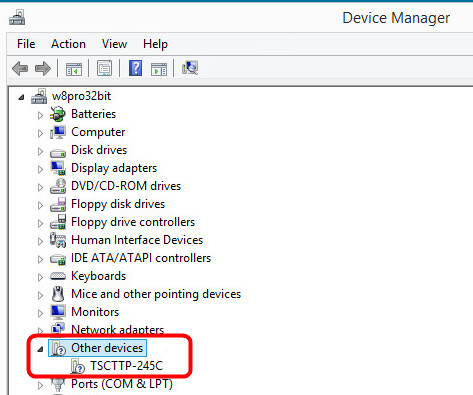Screen dimensions: 473x395
Task: Click the Display adapters icon
Action: click(58, 168)
